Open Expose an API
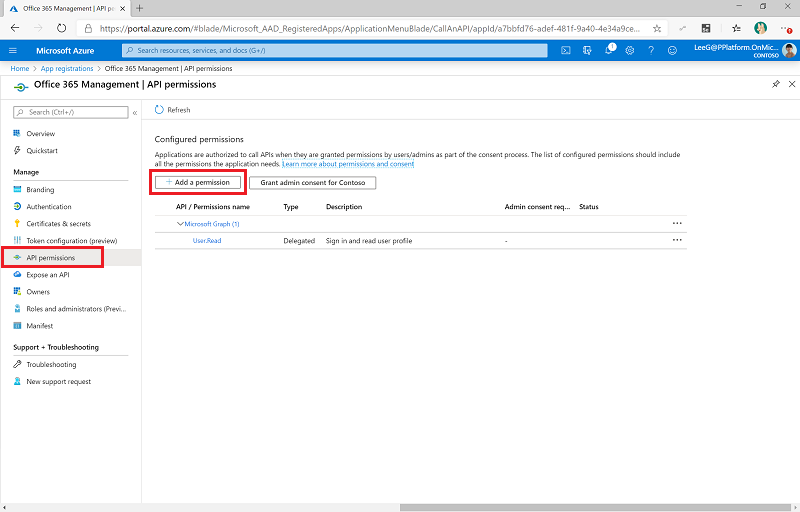Screen dimensions: 800x512 [x=48, y=274]
